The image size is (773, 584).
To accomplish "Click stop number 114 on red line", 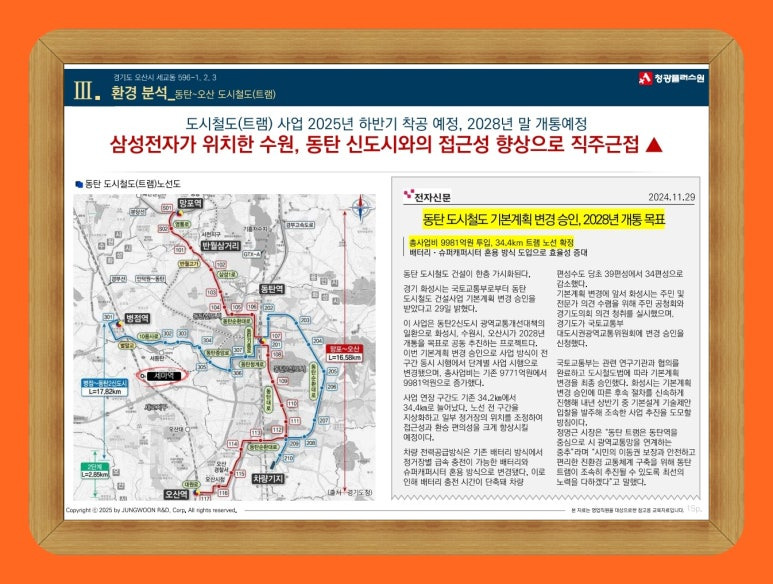I will [x=233, y=444].
